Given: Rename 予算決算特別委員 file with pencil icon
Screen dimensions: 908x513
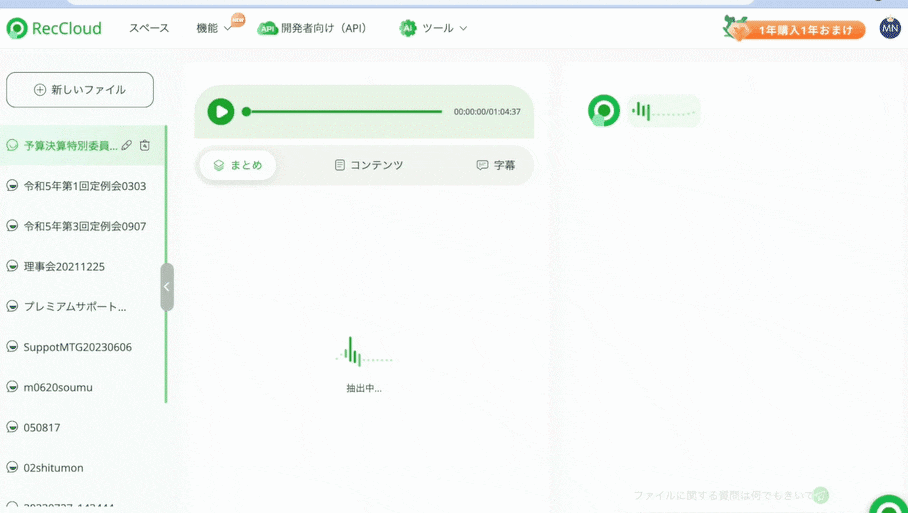Looking at the screenshot, I should pos(127,145).
